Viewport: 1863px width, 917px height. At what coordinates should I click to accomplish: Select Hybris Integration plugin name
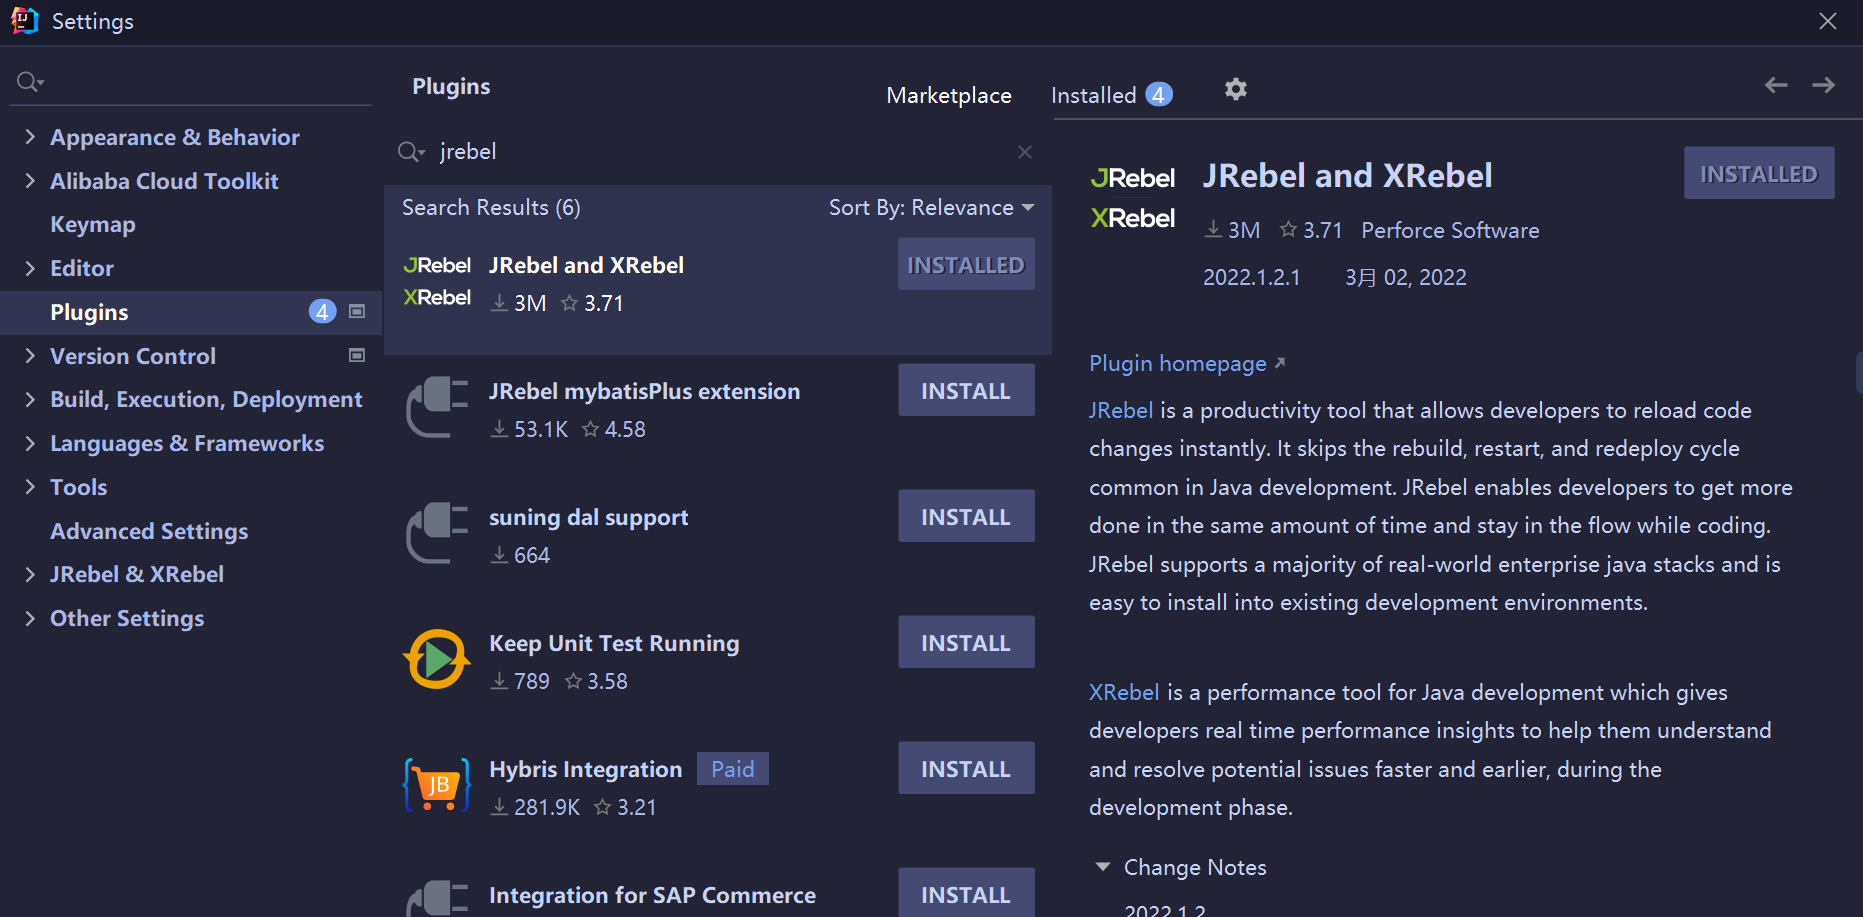(x=585, y=769)
